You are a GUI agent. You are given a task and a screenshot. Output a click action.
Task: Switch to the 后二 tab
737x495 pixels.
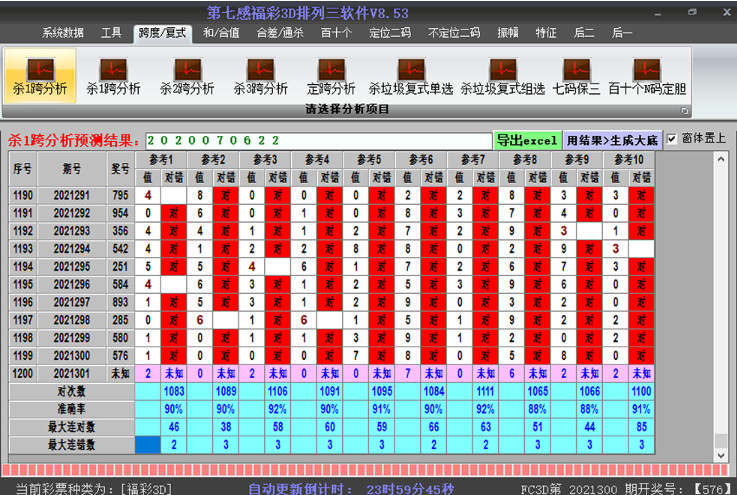pyautogui.click(x=584, y=33)
